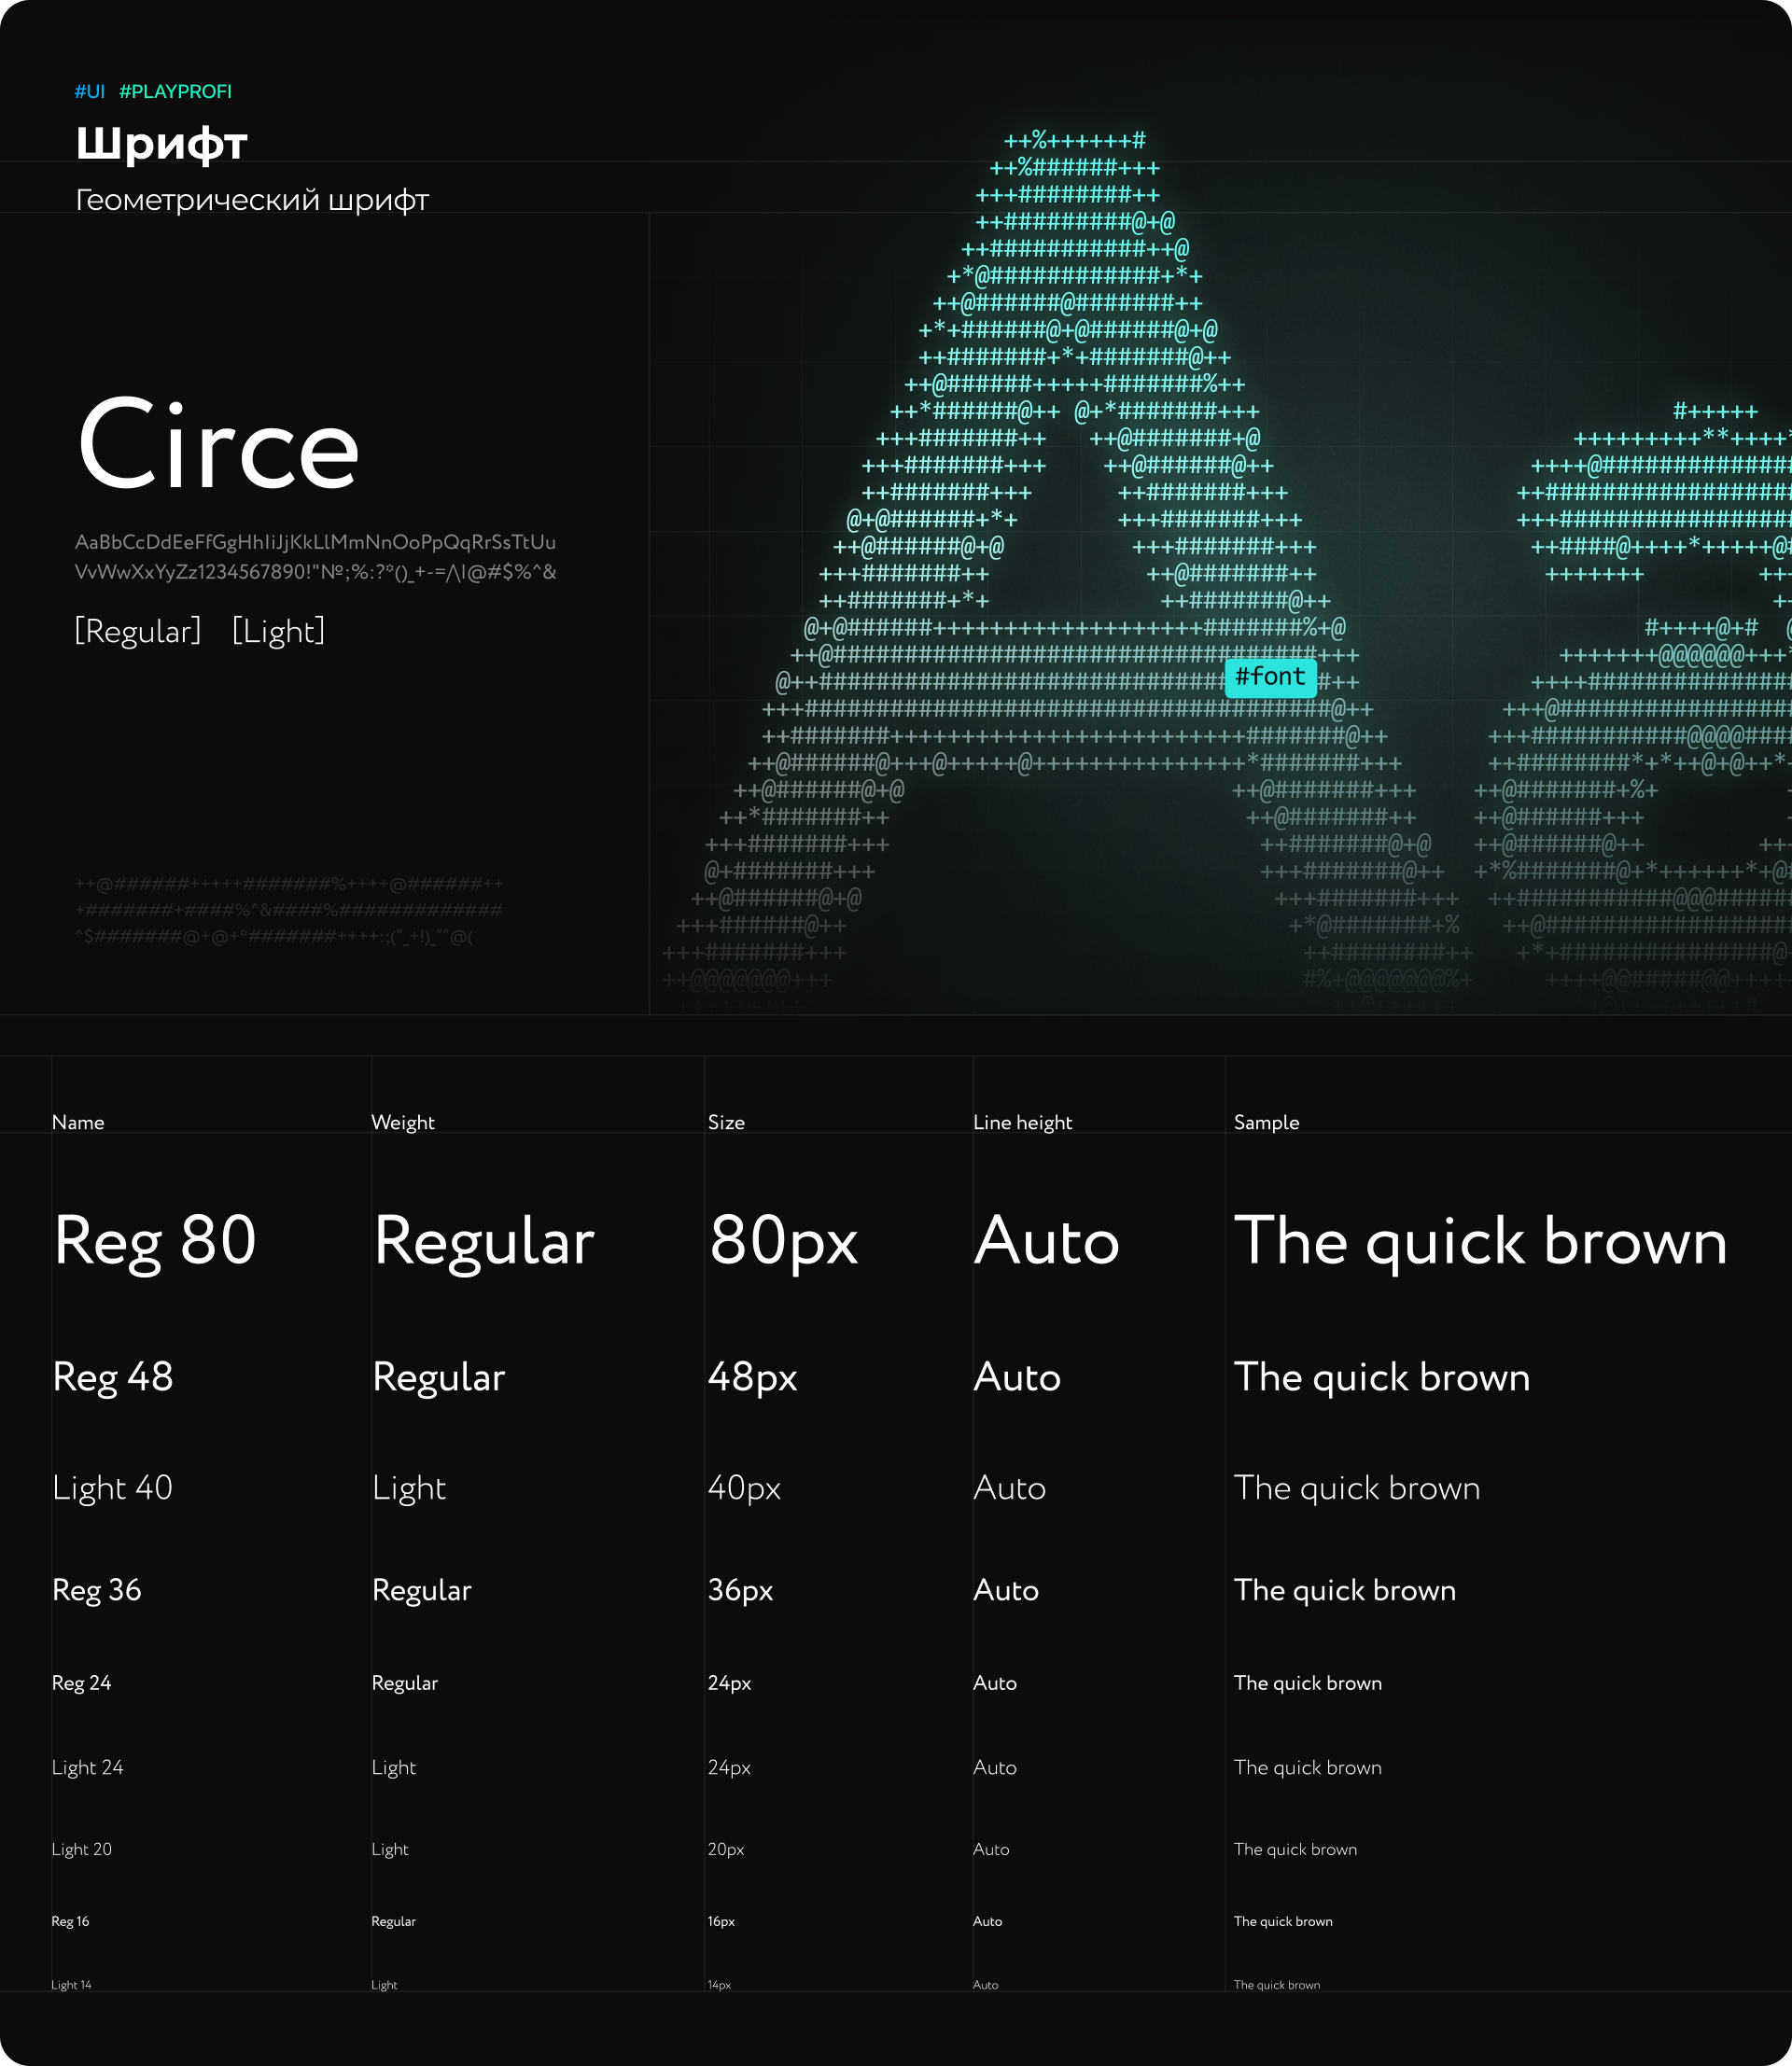Click Auto line height in Reg 48 row
Viewport: 1792px width, 2066px height.
pos(1017,1377)
